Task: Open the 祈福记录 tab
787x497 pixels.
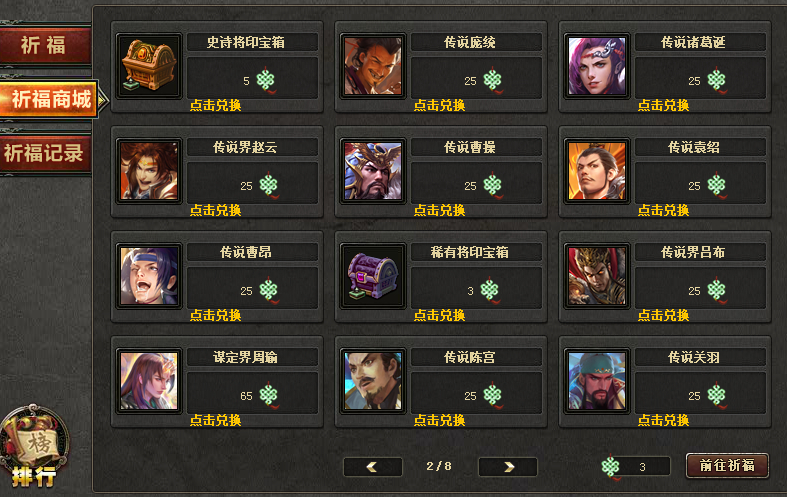Action: point(45,153)
